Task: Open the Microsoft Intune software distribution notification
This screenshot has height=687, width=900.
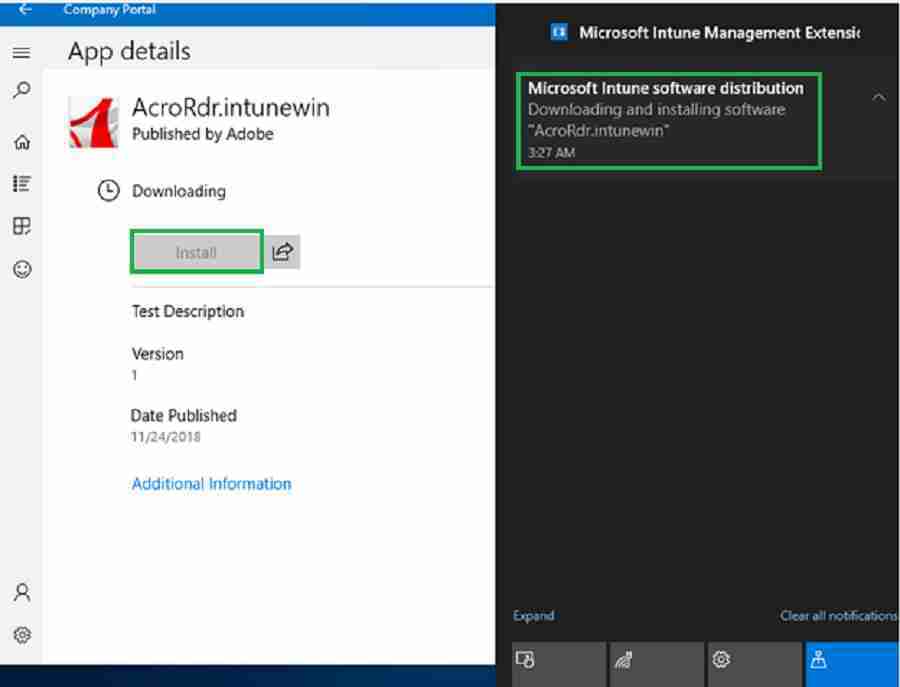Action: tap(669, 121)
